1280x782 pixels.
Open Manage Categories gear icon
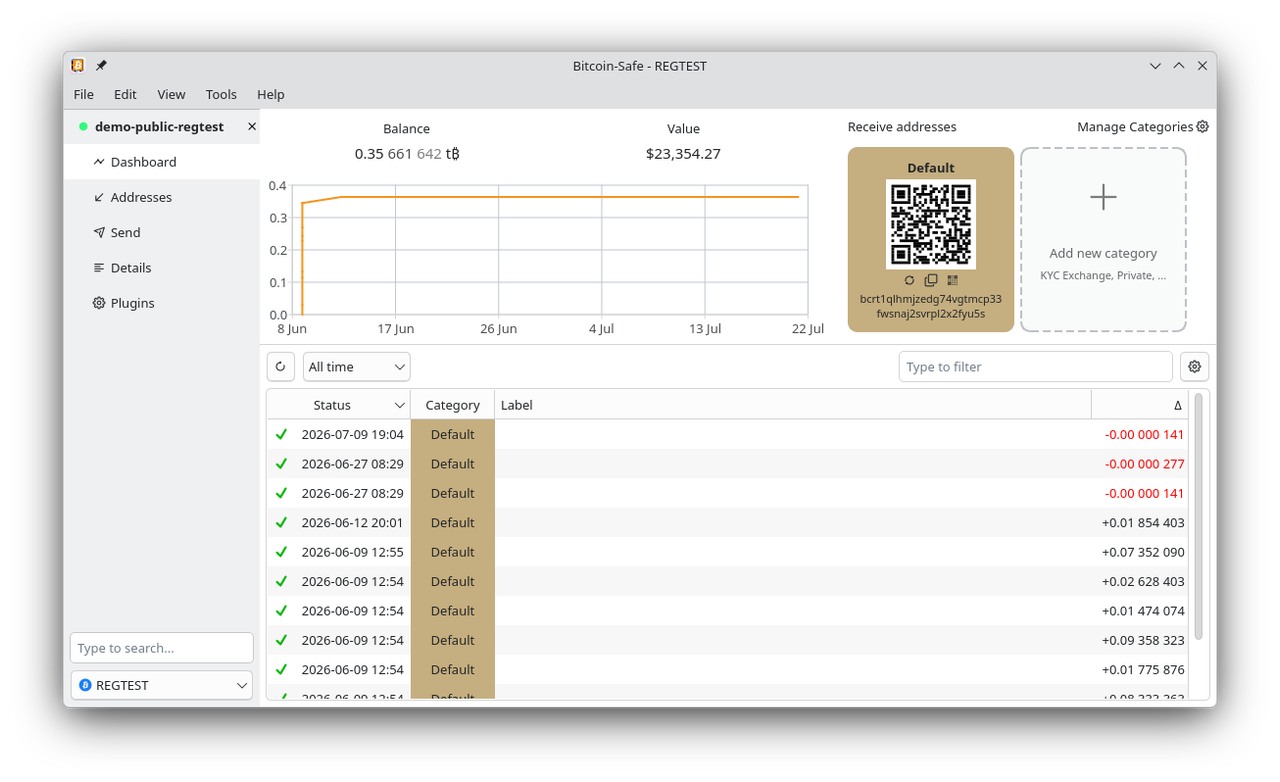[1203, 127]
